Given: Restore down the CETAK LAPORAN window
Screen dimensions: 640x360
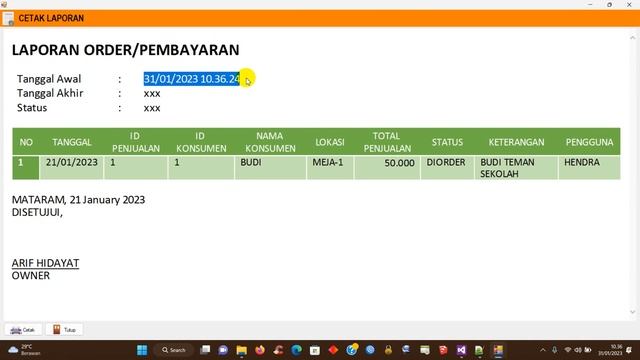Looking at the screenshot, I should click(609, 4).
